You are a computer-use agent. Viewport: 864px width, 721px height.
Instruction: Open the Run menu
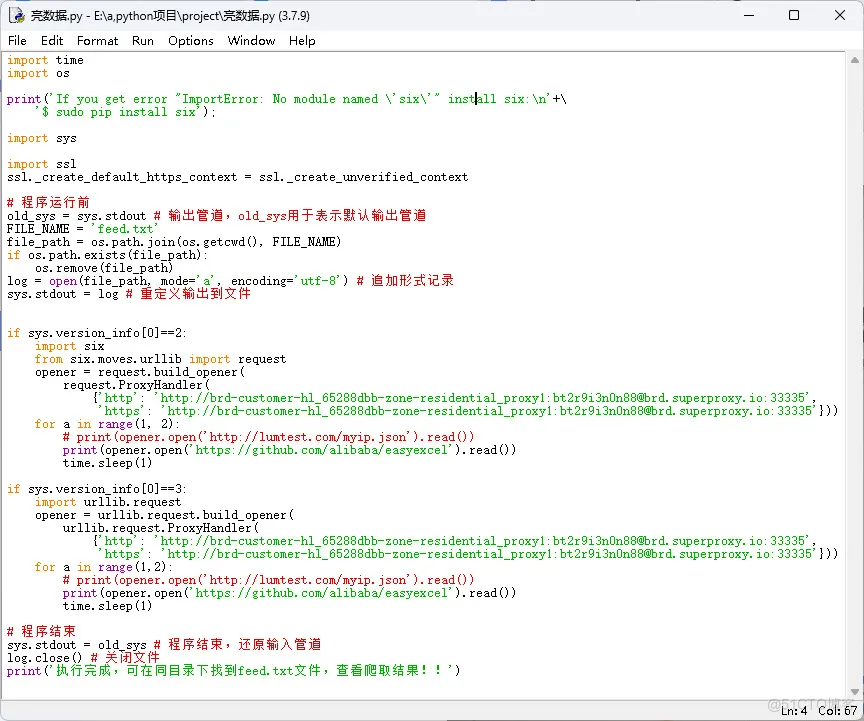coord(143,41)
